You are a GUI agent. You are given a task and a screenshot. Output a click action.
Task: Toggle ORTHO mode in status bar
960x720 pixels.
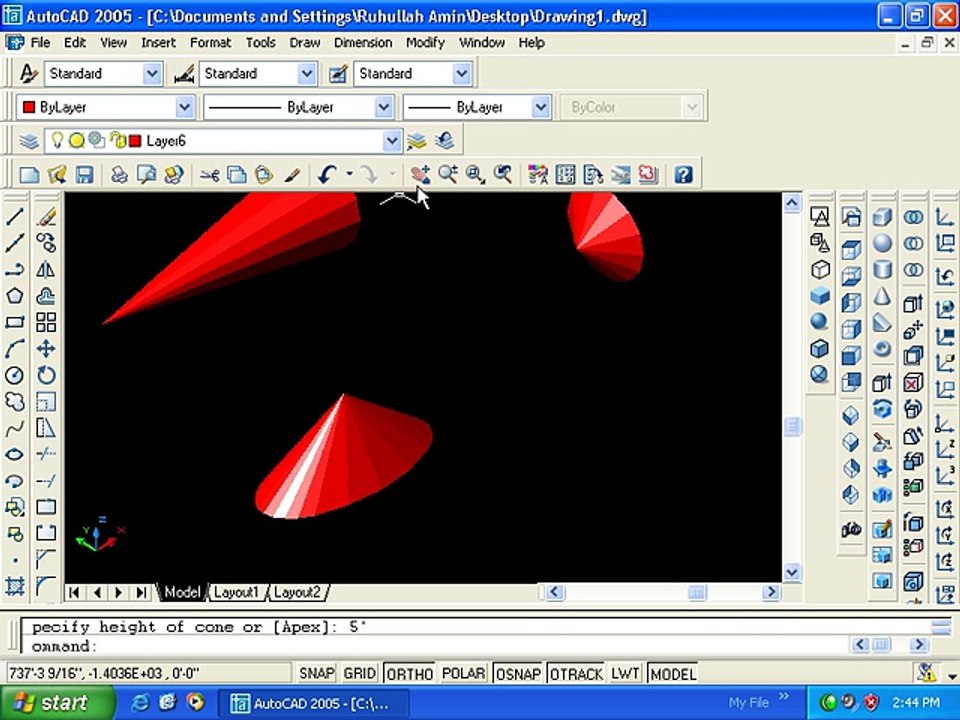410,673
